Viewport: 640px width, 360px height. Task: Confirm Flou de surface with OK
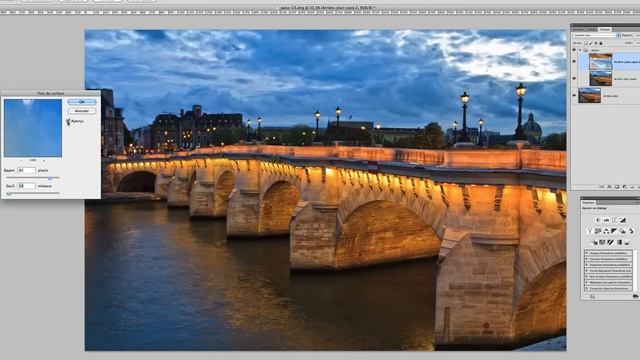point(82,102)
